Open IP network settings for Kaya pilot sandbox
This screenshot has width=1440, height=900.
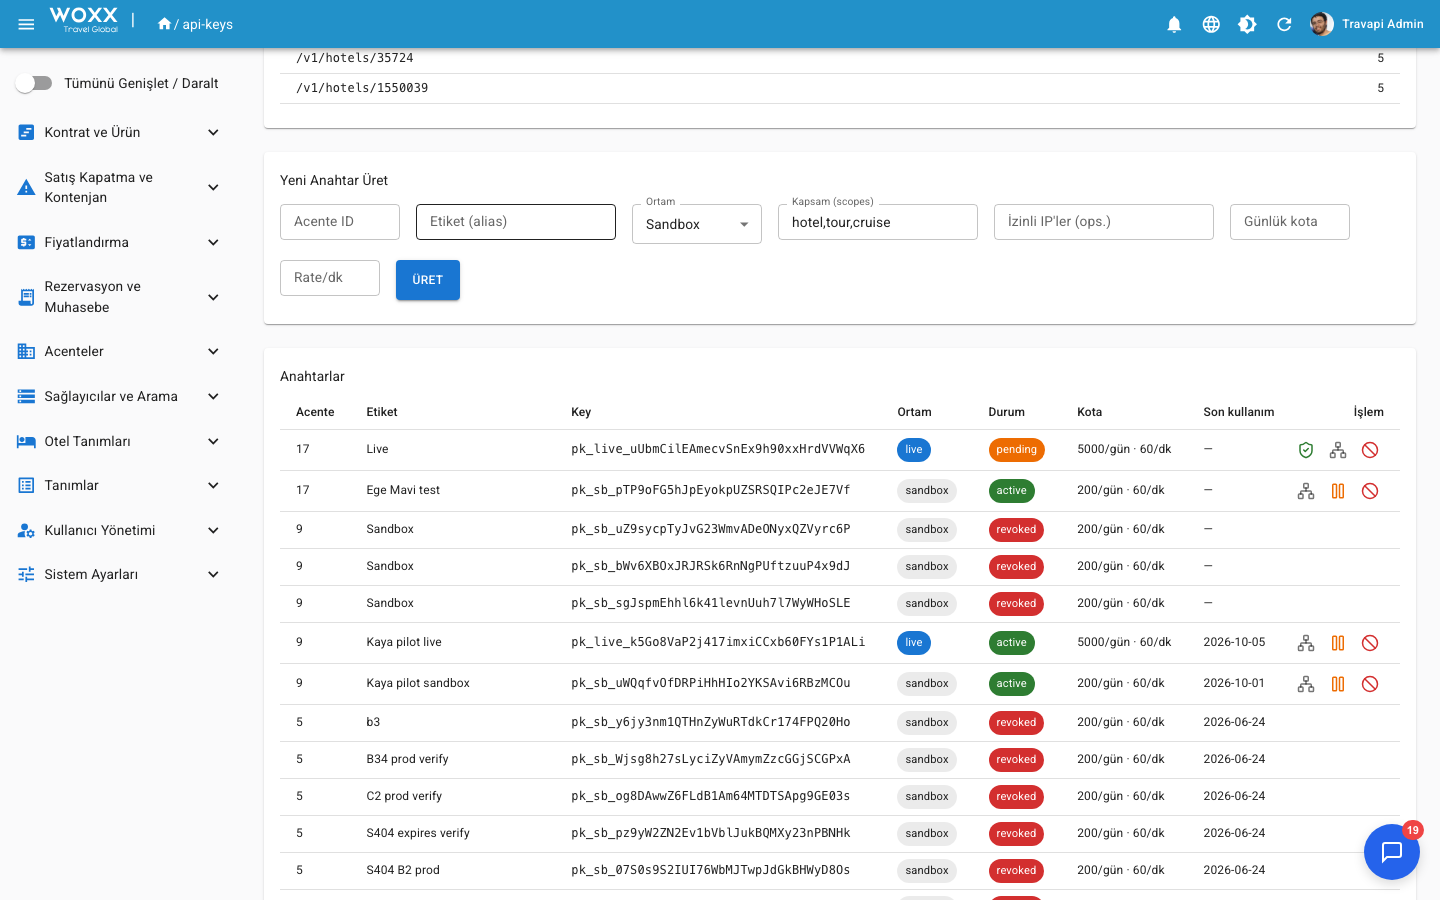point(1306,684)
